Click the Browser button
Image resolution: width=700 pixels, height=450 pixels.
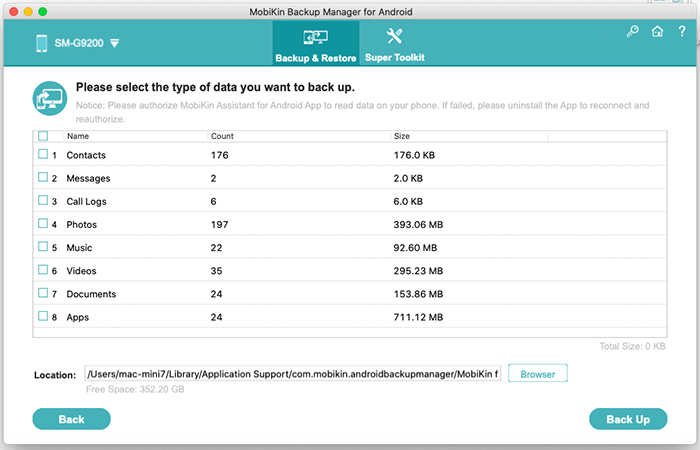click(x=538, y=374)
